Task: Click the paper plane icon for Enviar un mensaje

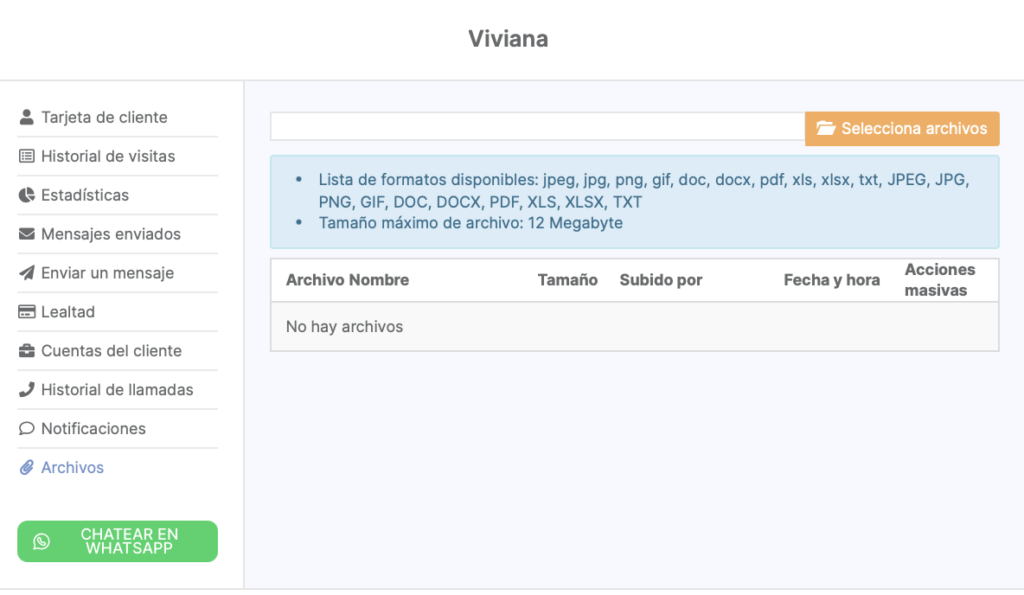Action: tap(27, 273)
